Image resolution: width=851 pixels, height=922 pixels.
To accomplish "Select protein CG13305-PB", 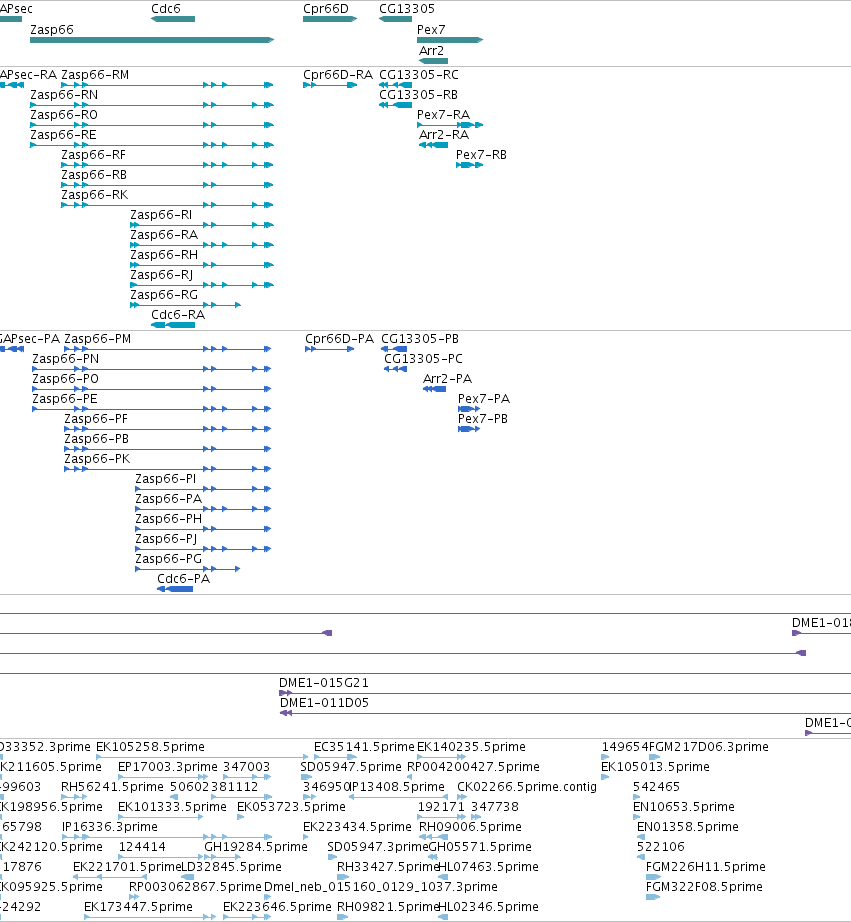I will (x=394, y=349).
